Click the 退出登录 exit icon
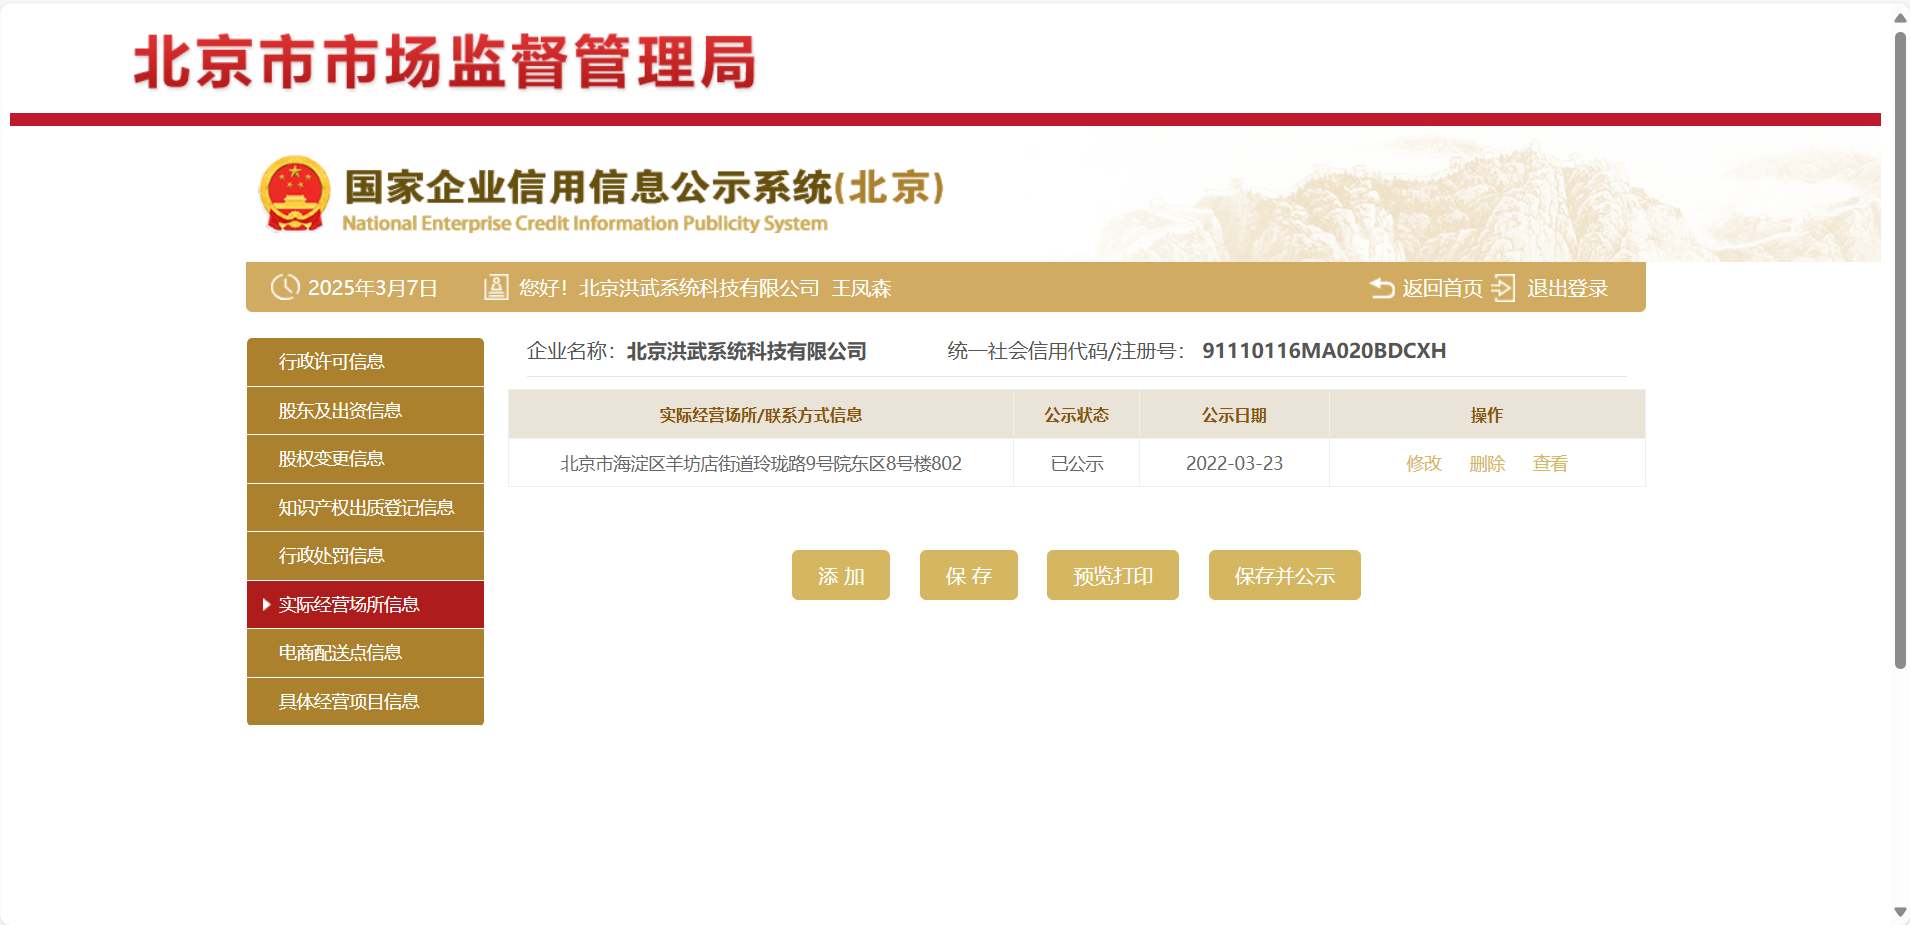The image size is (1910, 925). [1503, 288]
